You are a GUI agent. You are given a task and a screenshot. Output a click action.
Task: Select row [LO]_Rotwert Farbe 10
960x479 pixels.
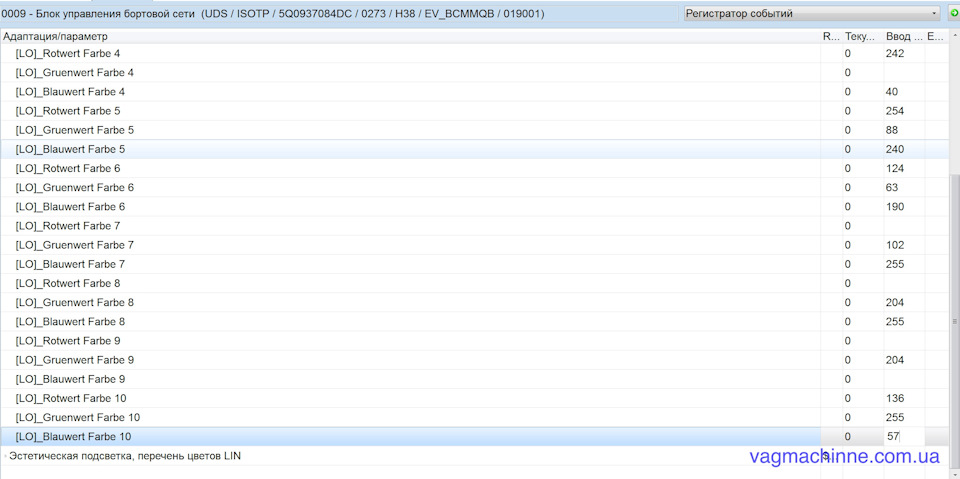[474, 398]
